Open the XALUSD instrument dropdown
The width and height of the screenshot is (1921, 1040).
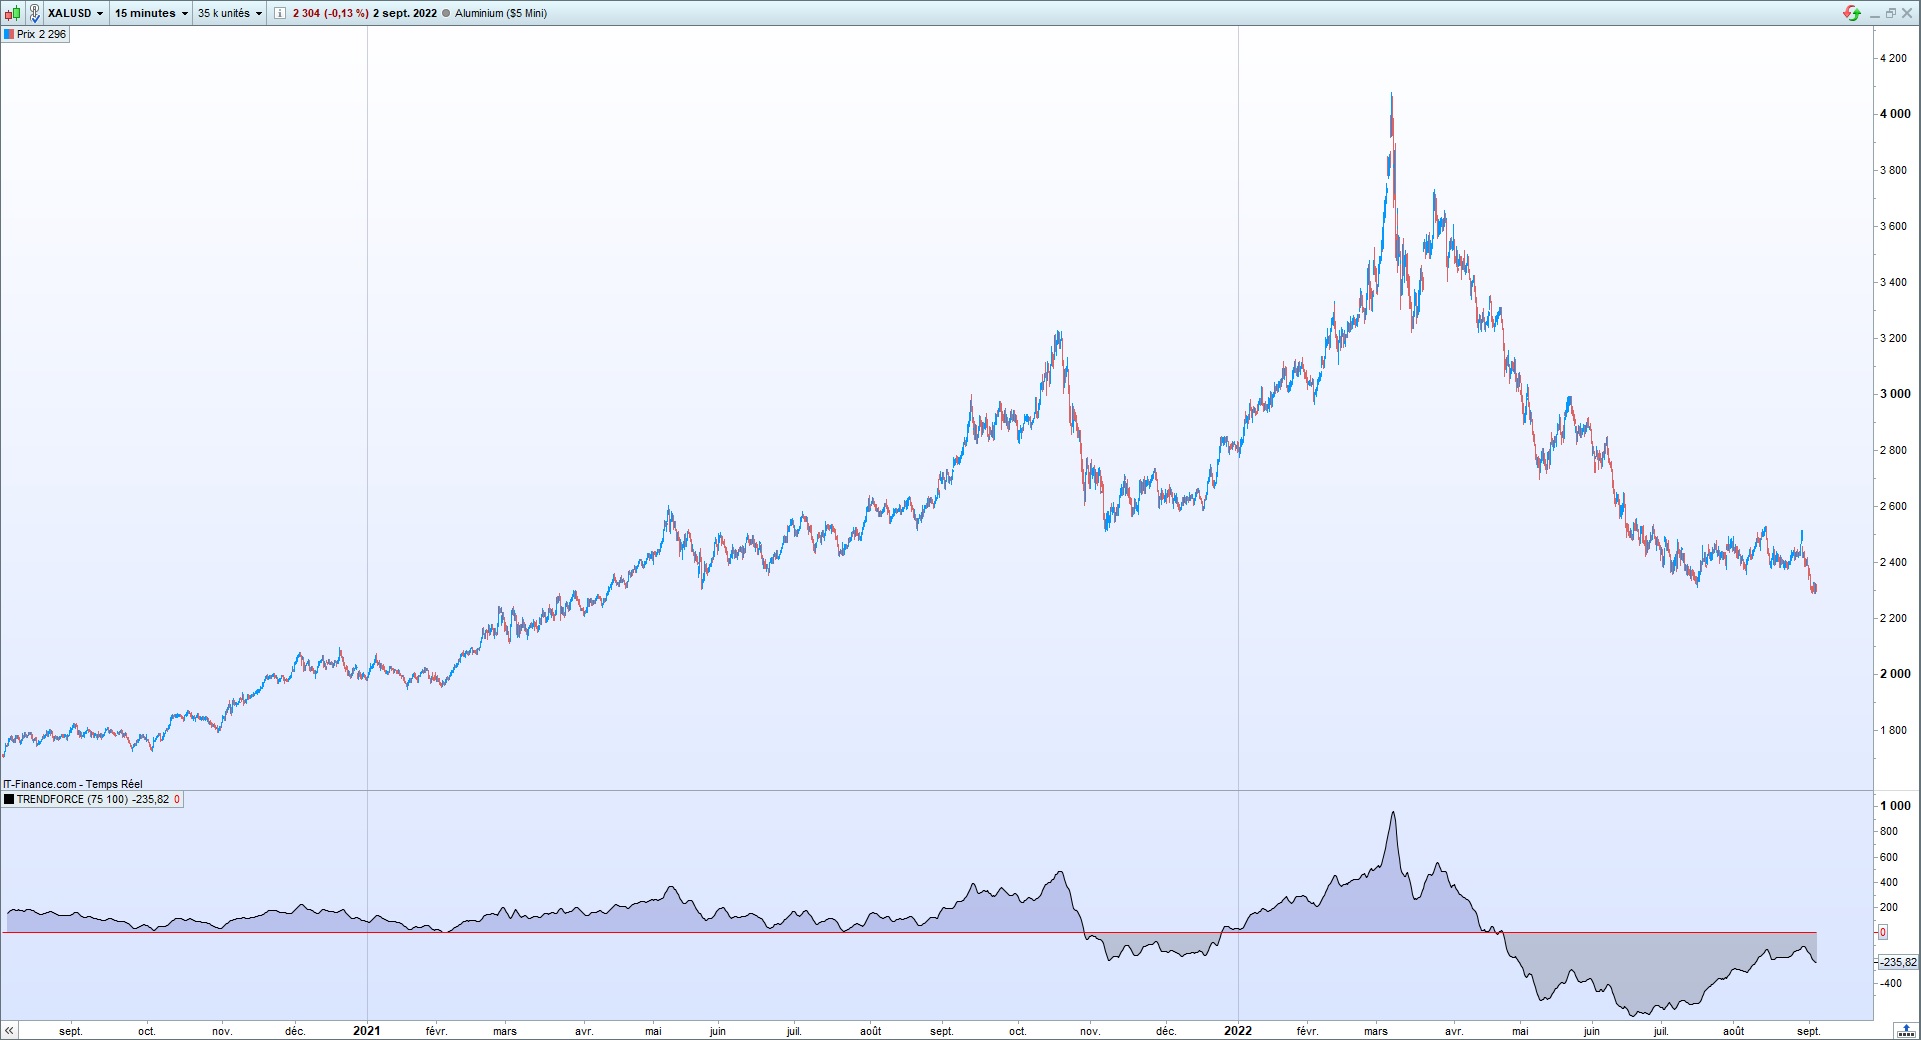76,13
